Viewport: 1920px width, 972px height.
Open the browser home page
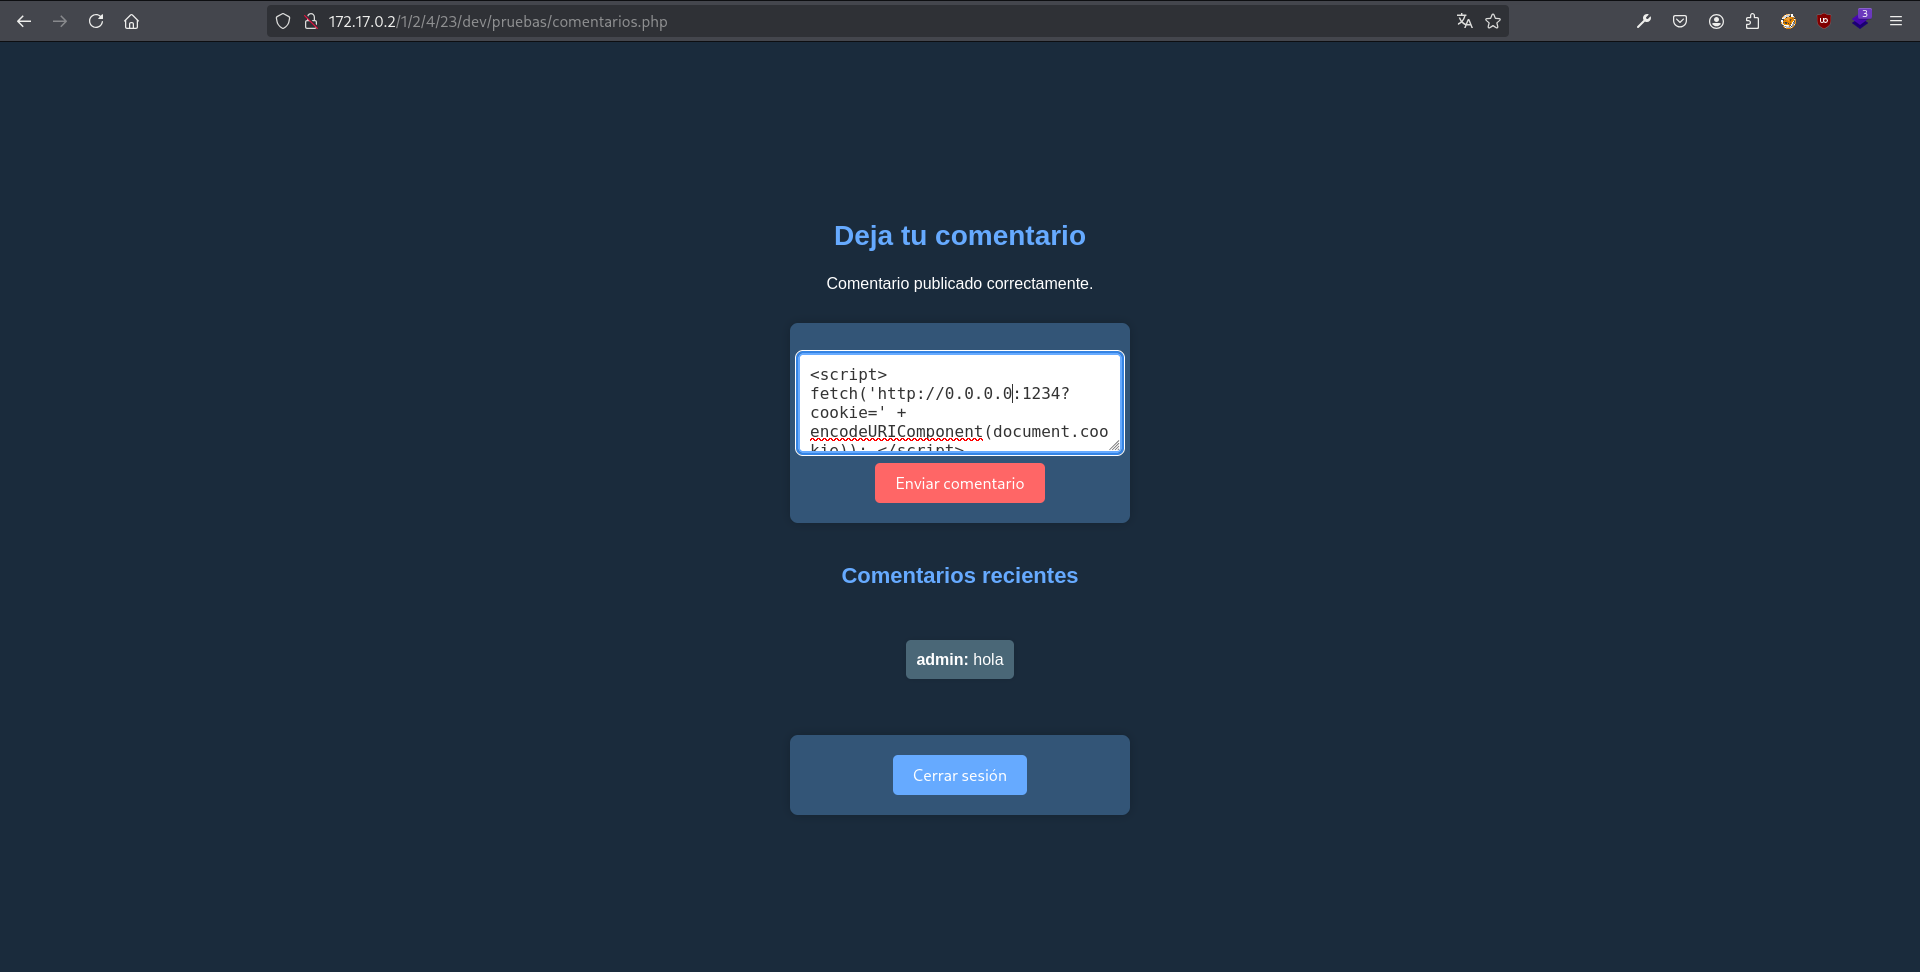tap(131, 21)
